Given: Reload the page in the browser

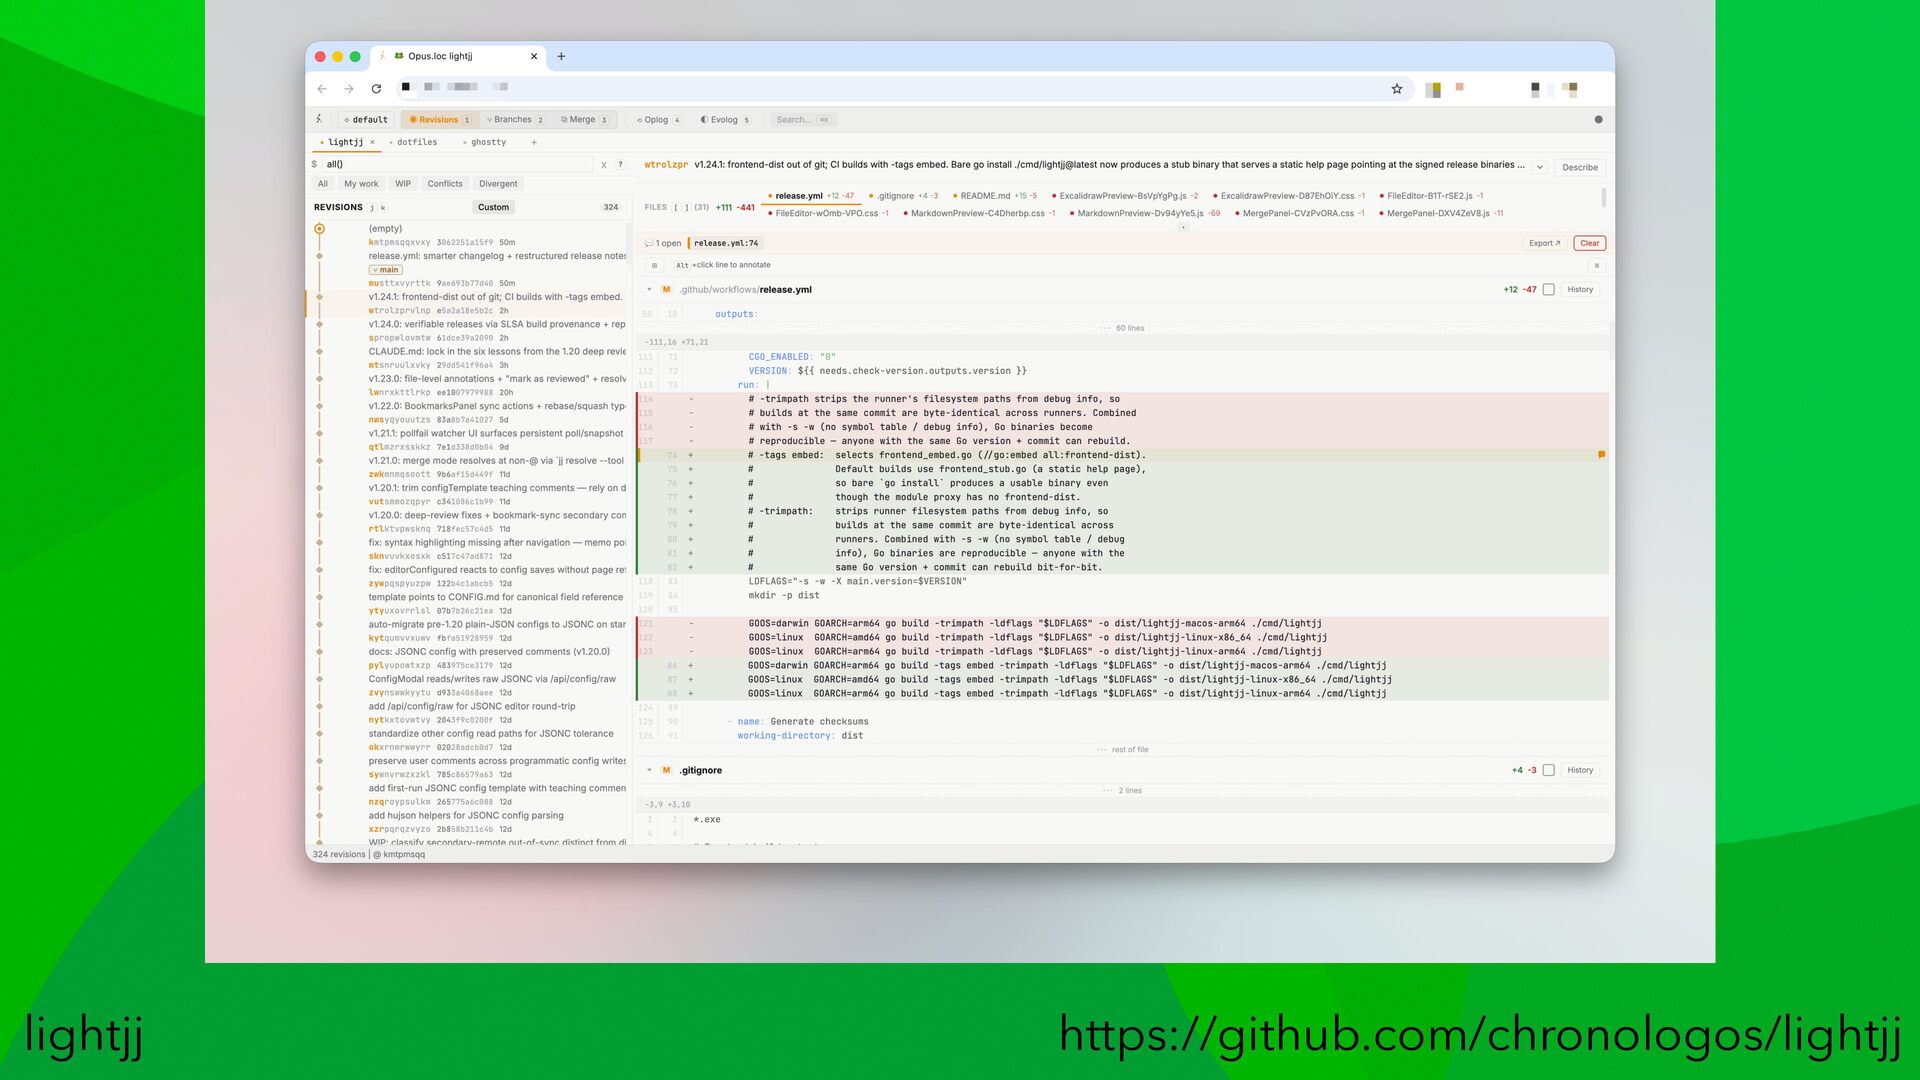Looking at the screenshot, I should (376, 89).
